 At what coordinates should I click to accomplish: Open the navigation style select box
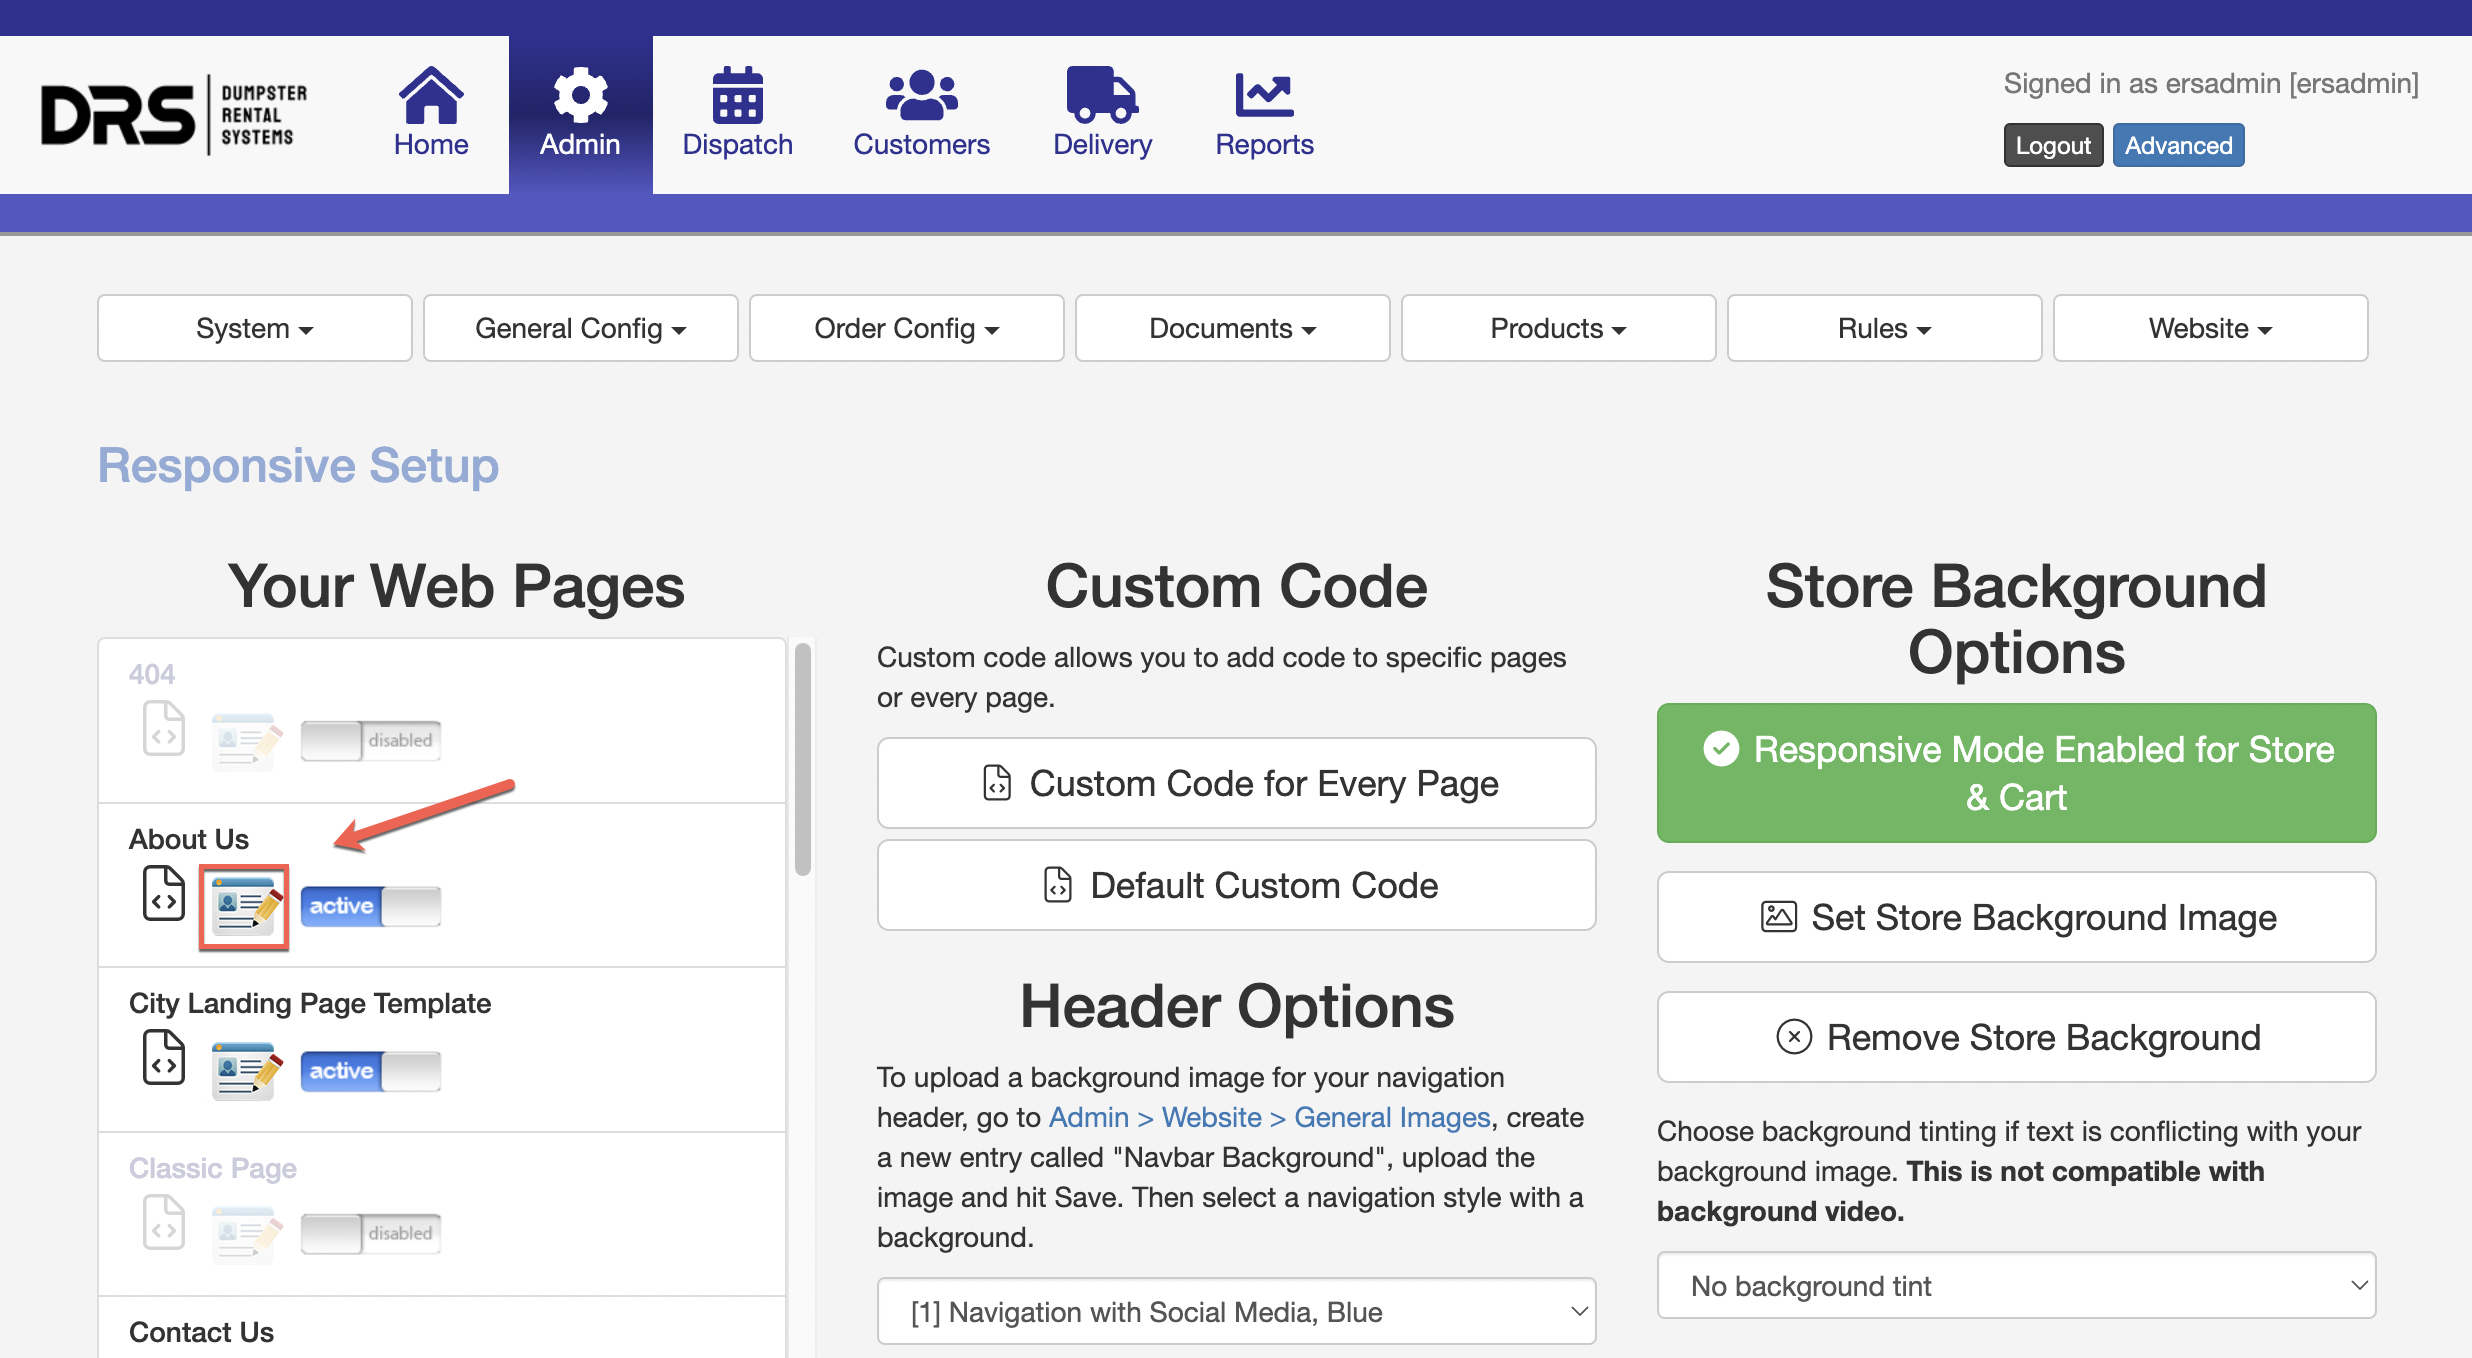1236,1311
